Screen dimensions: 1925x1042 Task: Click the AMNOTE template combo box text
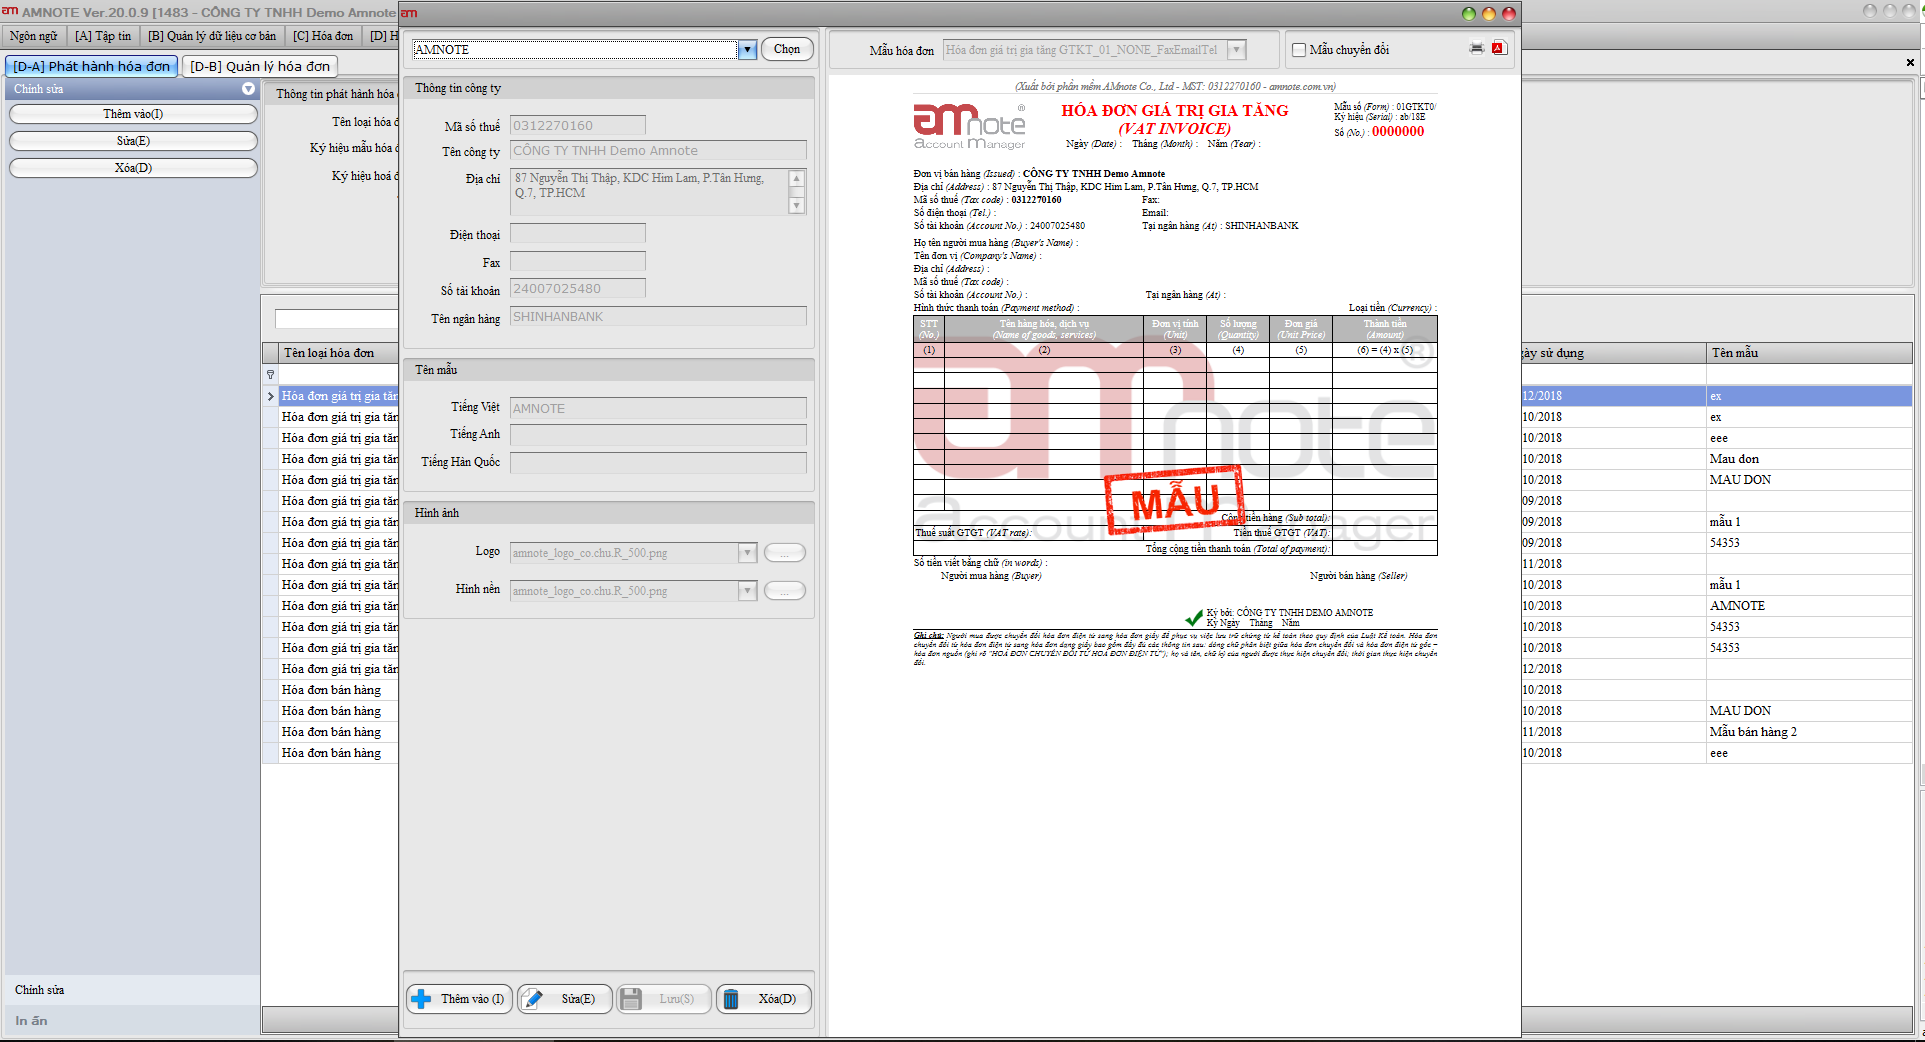click(575, 50)
